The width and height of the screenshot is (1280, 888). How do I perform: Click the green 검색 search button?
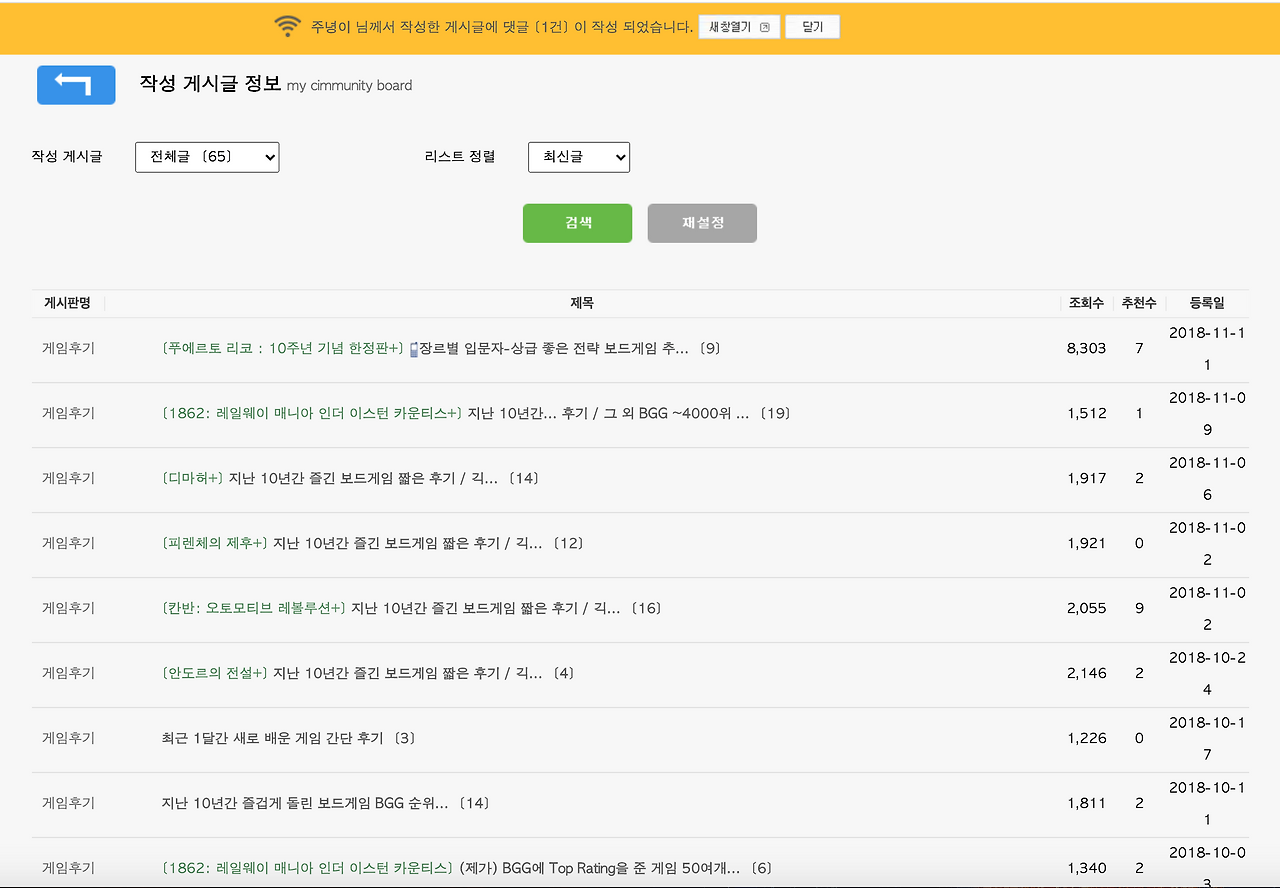click(x=577, y=223)
